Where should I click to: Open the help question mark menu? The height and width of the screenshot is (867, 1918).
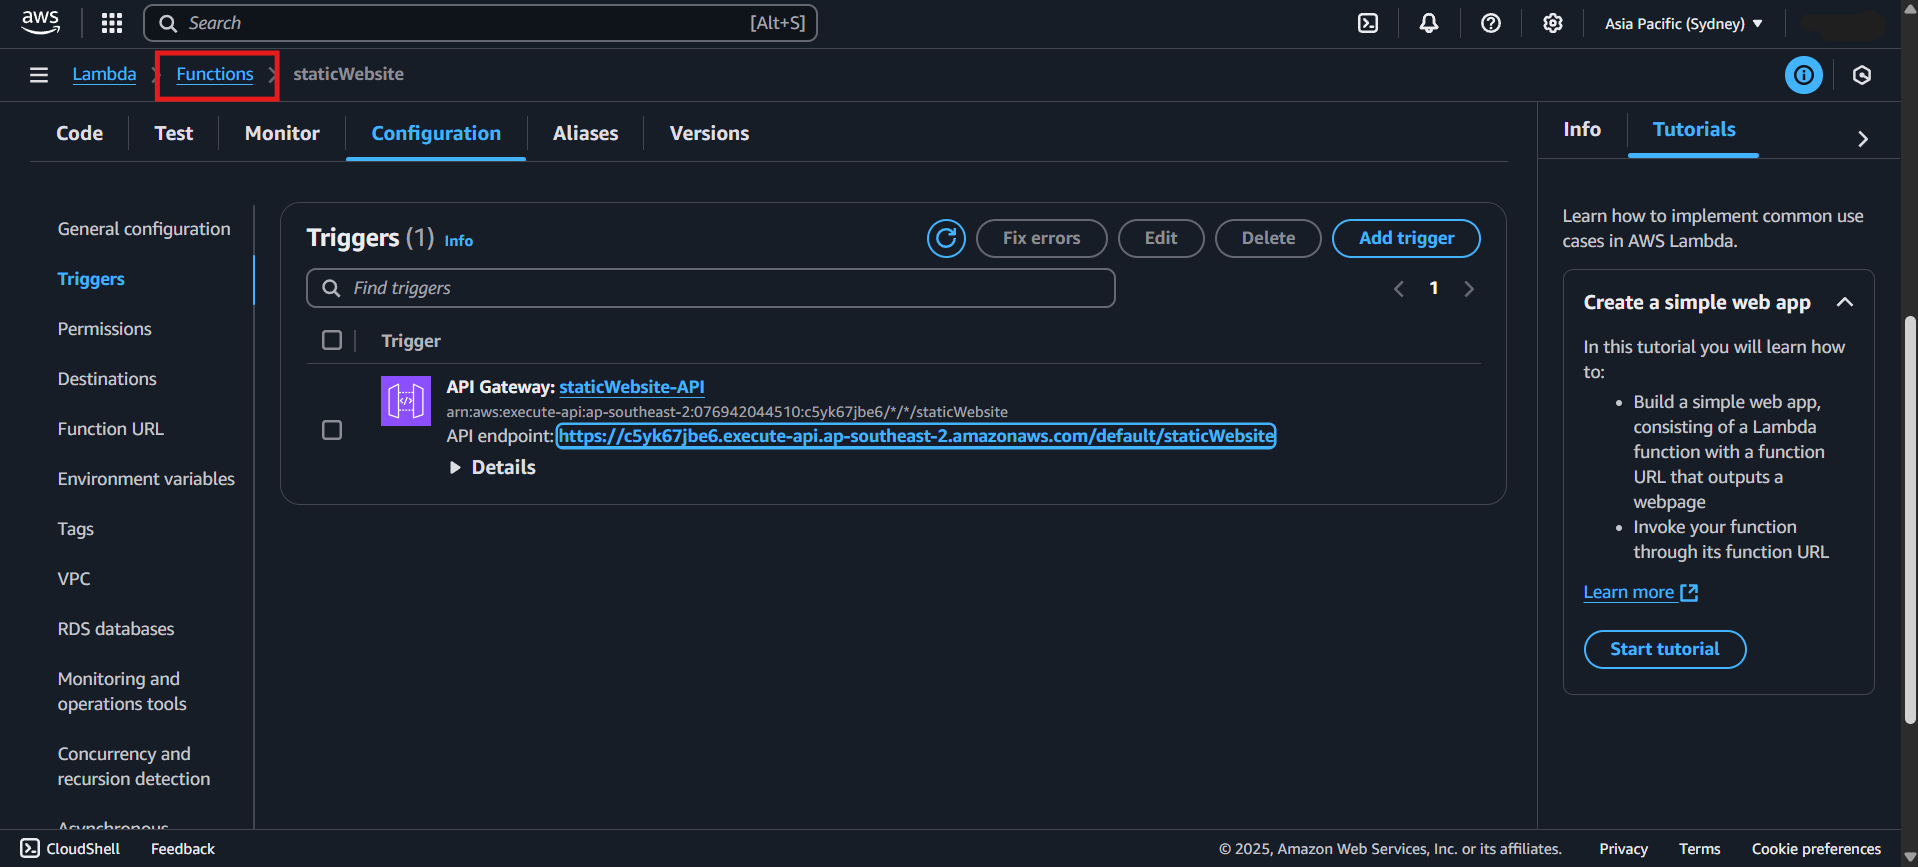1491,23
